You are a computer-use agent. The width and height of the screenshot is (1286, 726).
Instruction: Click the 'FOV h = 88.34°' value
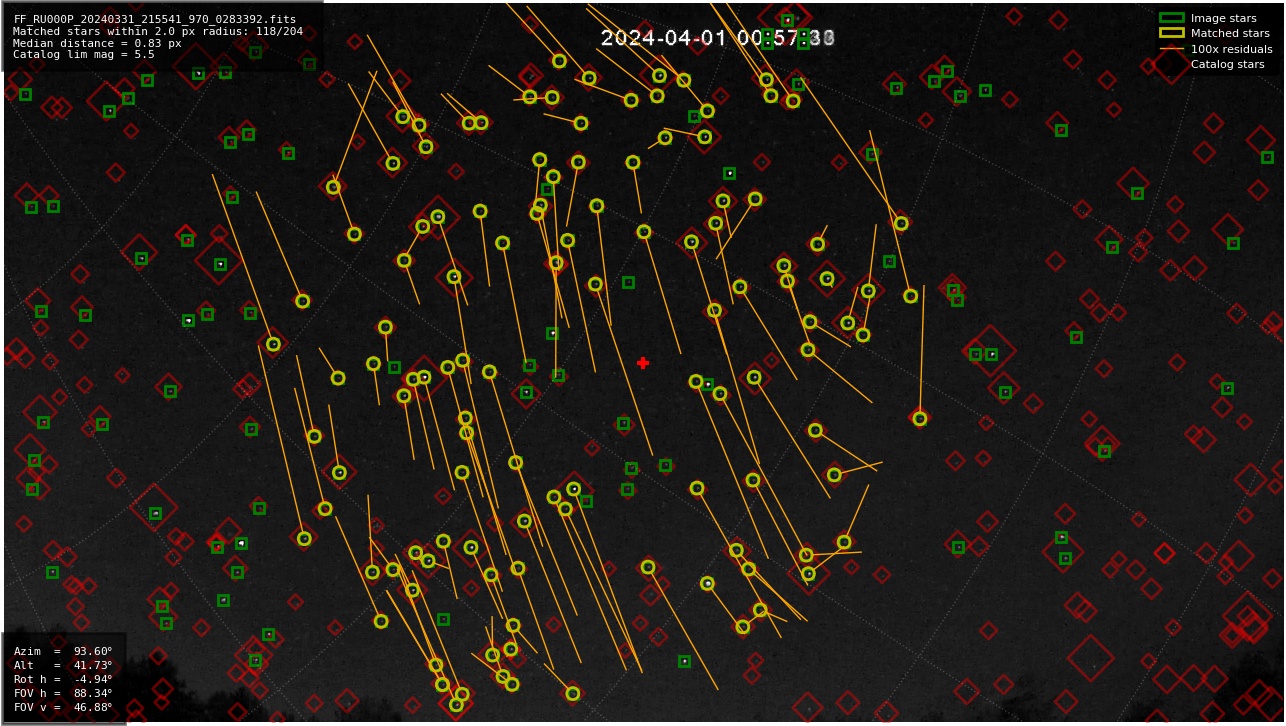point(63,693)
